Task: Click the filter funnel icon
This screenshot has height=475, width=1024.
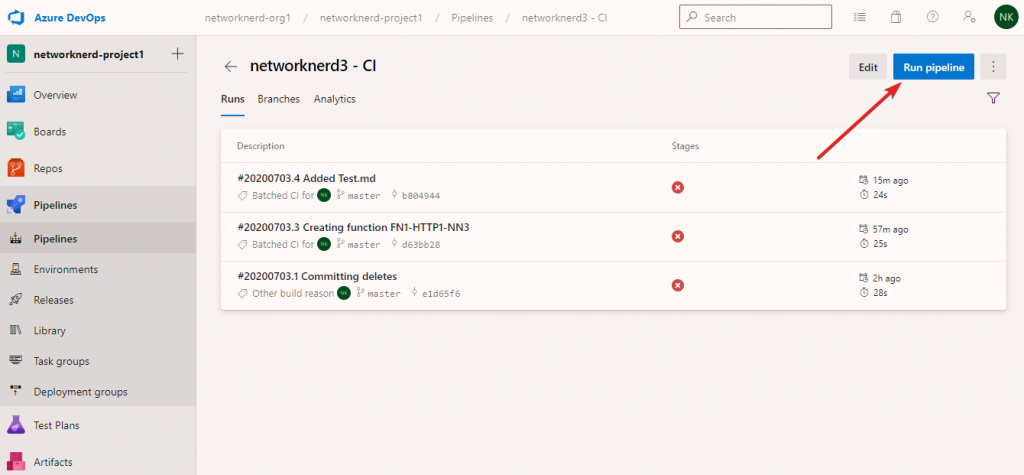Action: click(x=993, y=98)
